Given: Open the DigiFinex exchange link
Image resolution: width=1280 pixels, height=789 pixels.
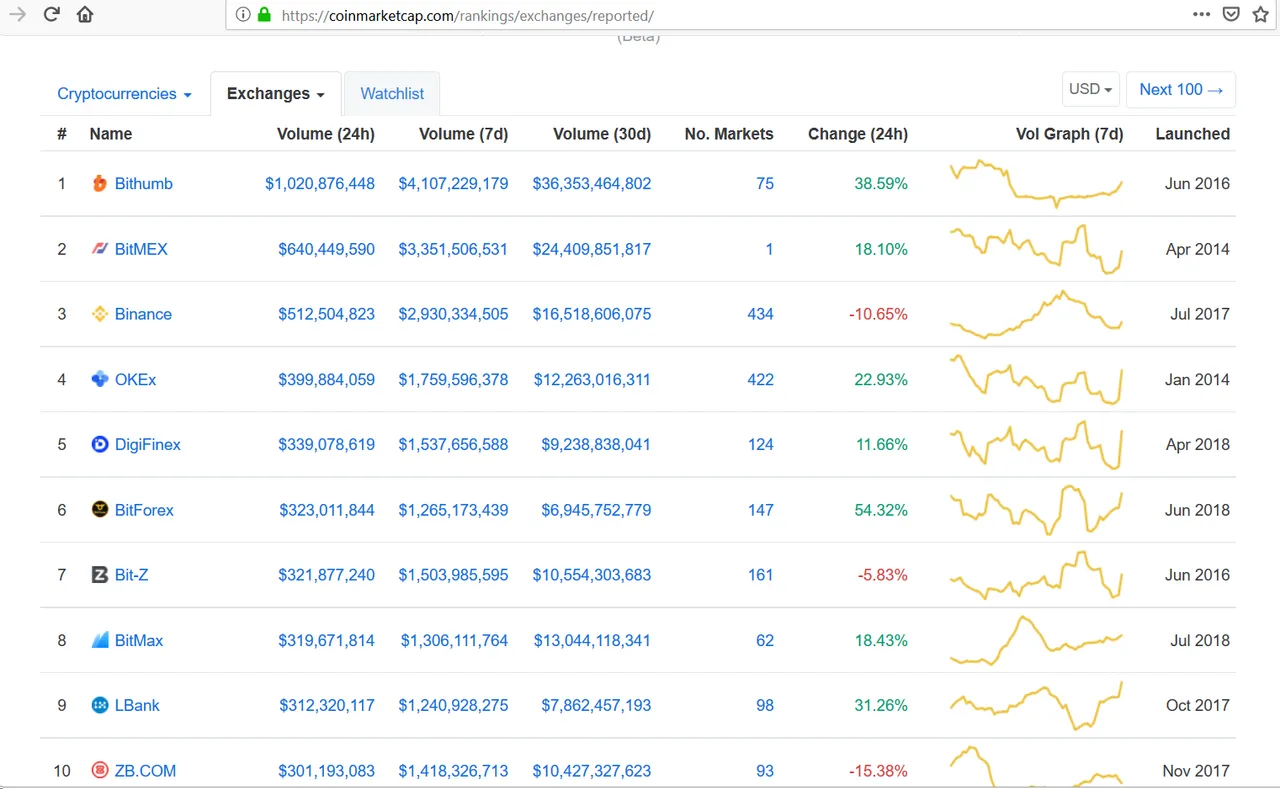Looking at the screenshot, I should click(x=148, y=445).
